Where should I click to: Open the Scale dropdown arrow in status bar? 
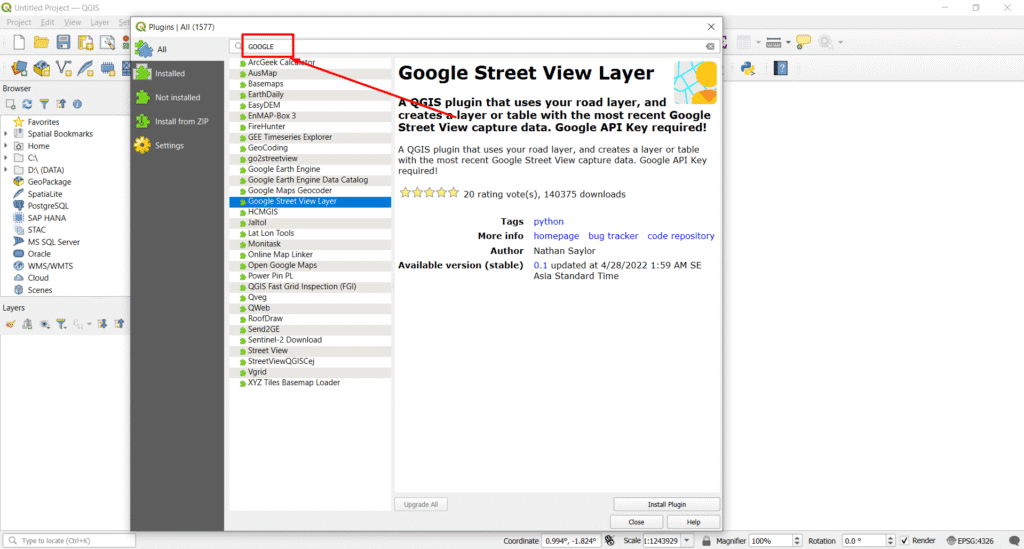686,541
